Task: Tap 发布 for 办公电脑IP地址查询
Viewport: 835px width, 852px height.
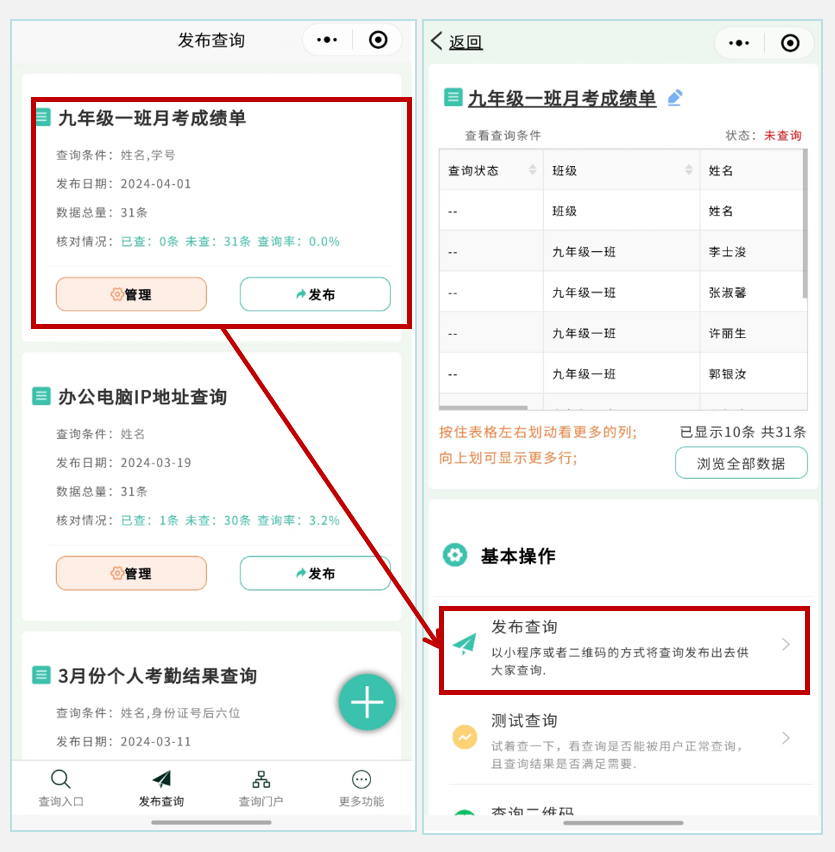Action: (x=315, y=573)
